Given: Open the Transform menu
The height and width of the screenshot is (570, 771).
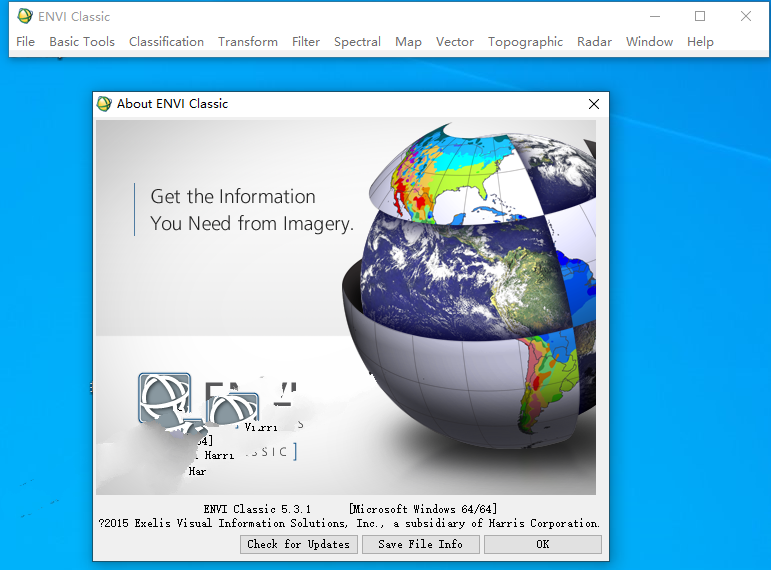Looking at the screenshot, I should (x=248, y=42).
